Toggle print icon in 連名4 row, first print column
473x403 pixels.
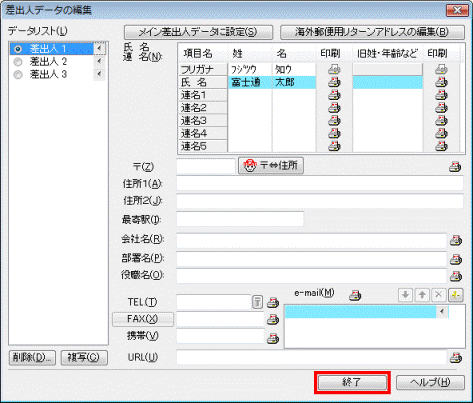334,133
